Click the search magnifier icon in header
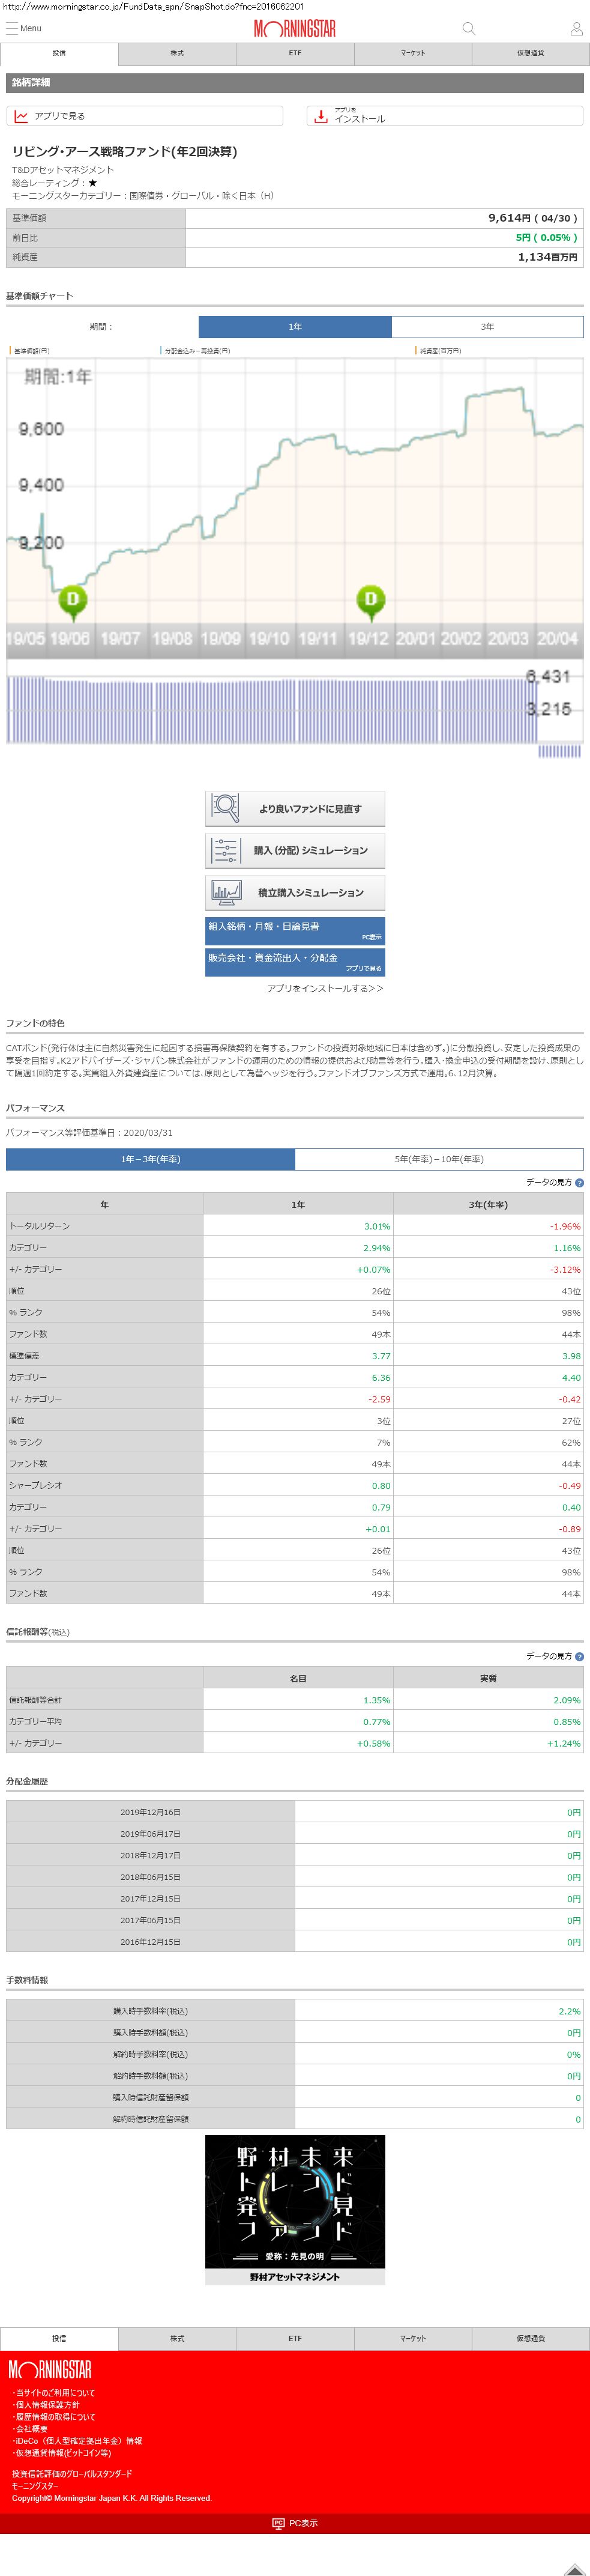This screenshot has height=2576, width=590. pyautogui.click(x=468, y=29)
